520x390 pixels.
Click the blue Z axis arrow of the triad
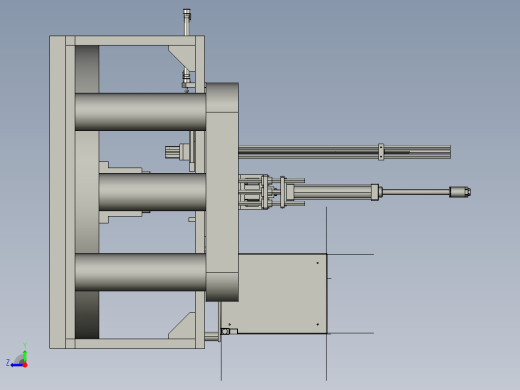16,365
